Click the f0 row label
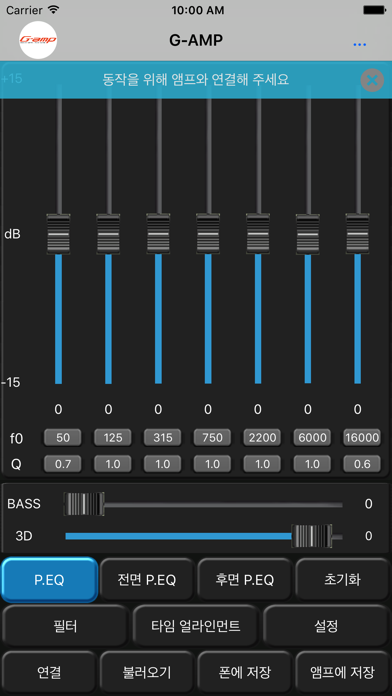The image size is (392, 696). (16, 439)
